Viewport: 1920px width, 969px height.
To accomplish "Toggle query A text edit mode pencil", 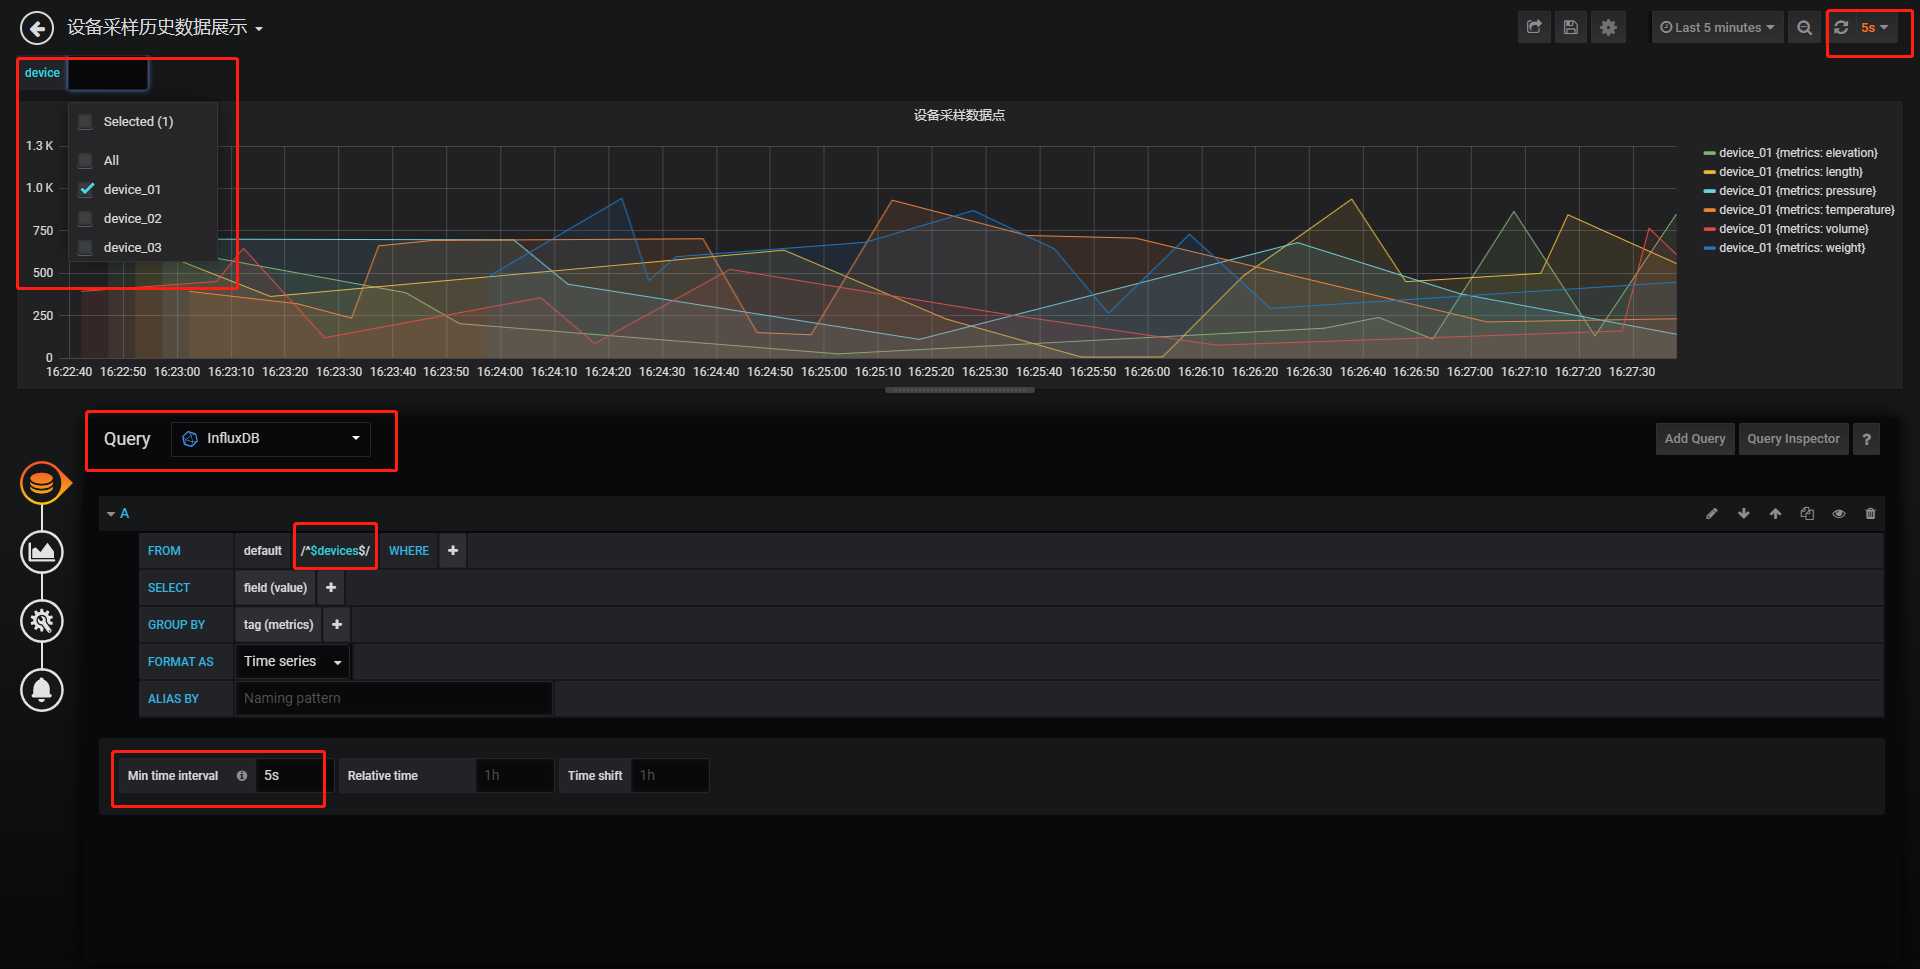I will coord(1711,514).
